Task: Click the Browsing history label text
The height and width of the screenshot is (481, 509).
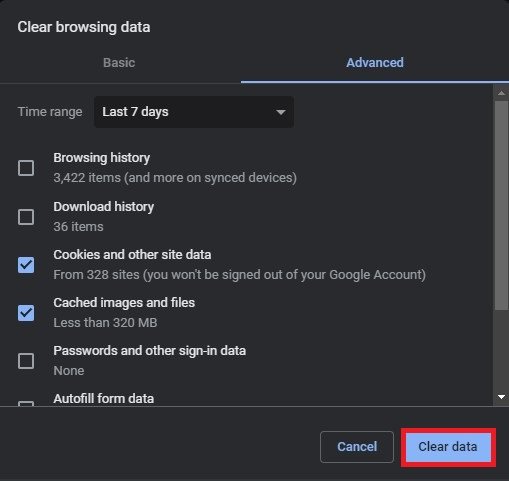Action: point(102,158)
